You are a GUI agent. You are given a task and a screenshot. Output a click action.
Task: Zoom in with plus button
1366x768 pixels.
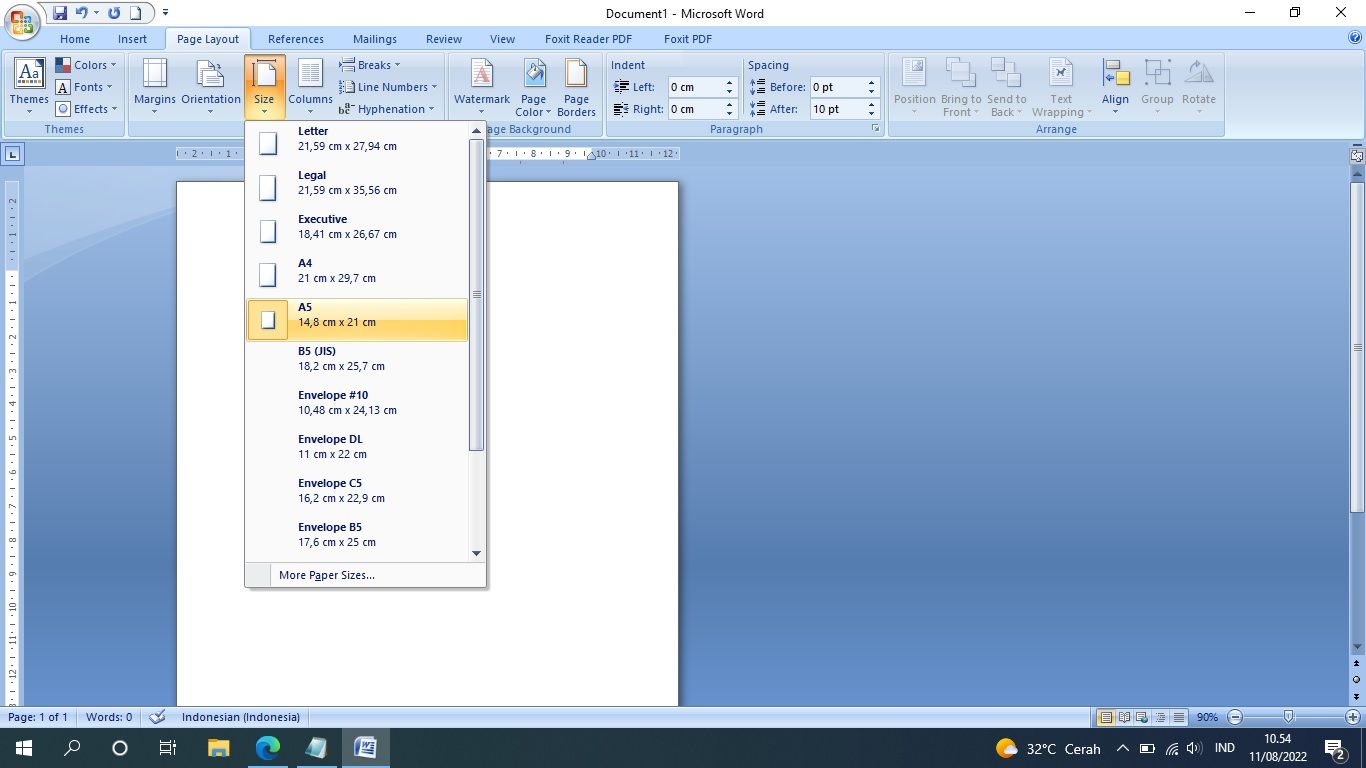[1353, 717]
